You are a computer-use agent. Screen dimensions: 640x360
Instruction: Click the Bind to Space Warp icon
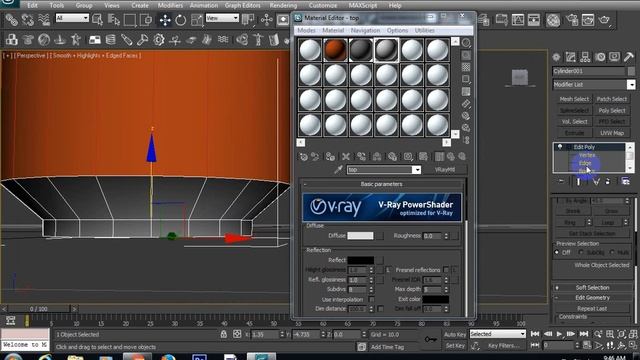click(x=44, y=19)
